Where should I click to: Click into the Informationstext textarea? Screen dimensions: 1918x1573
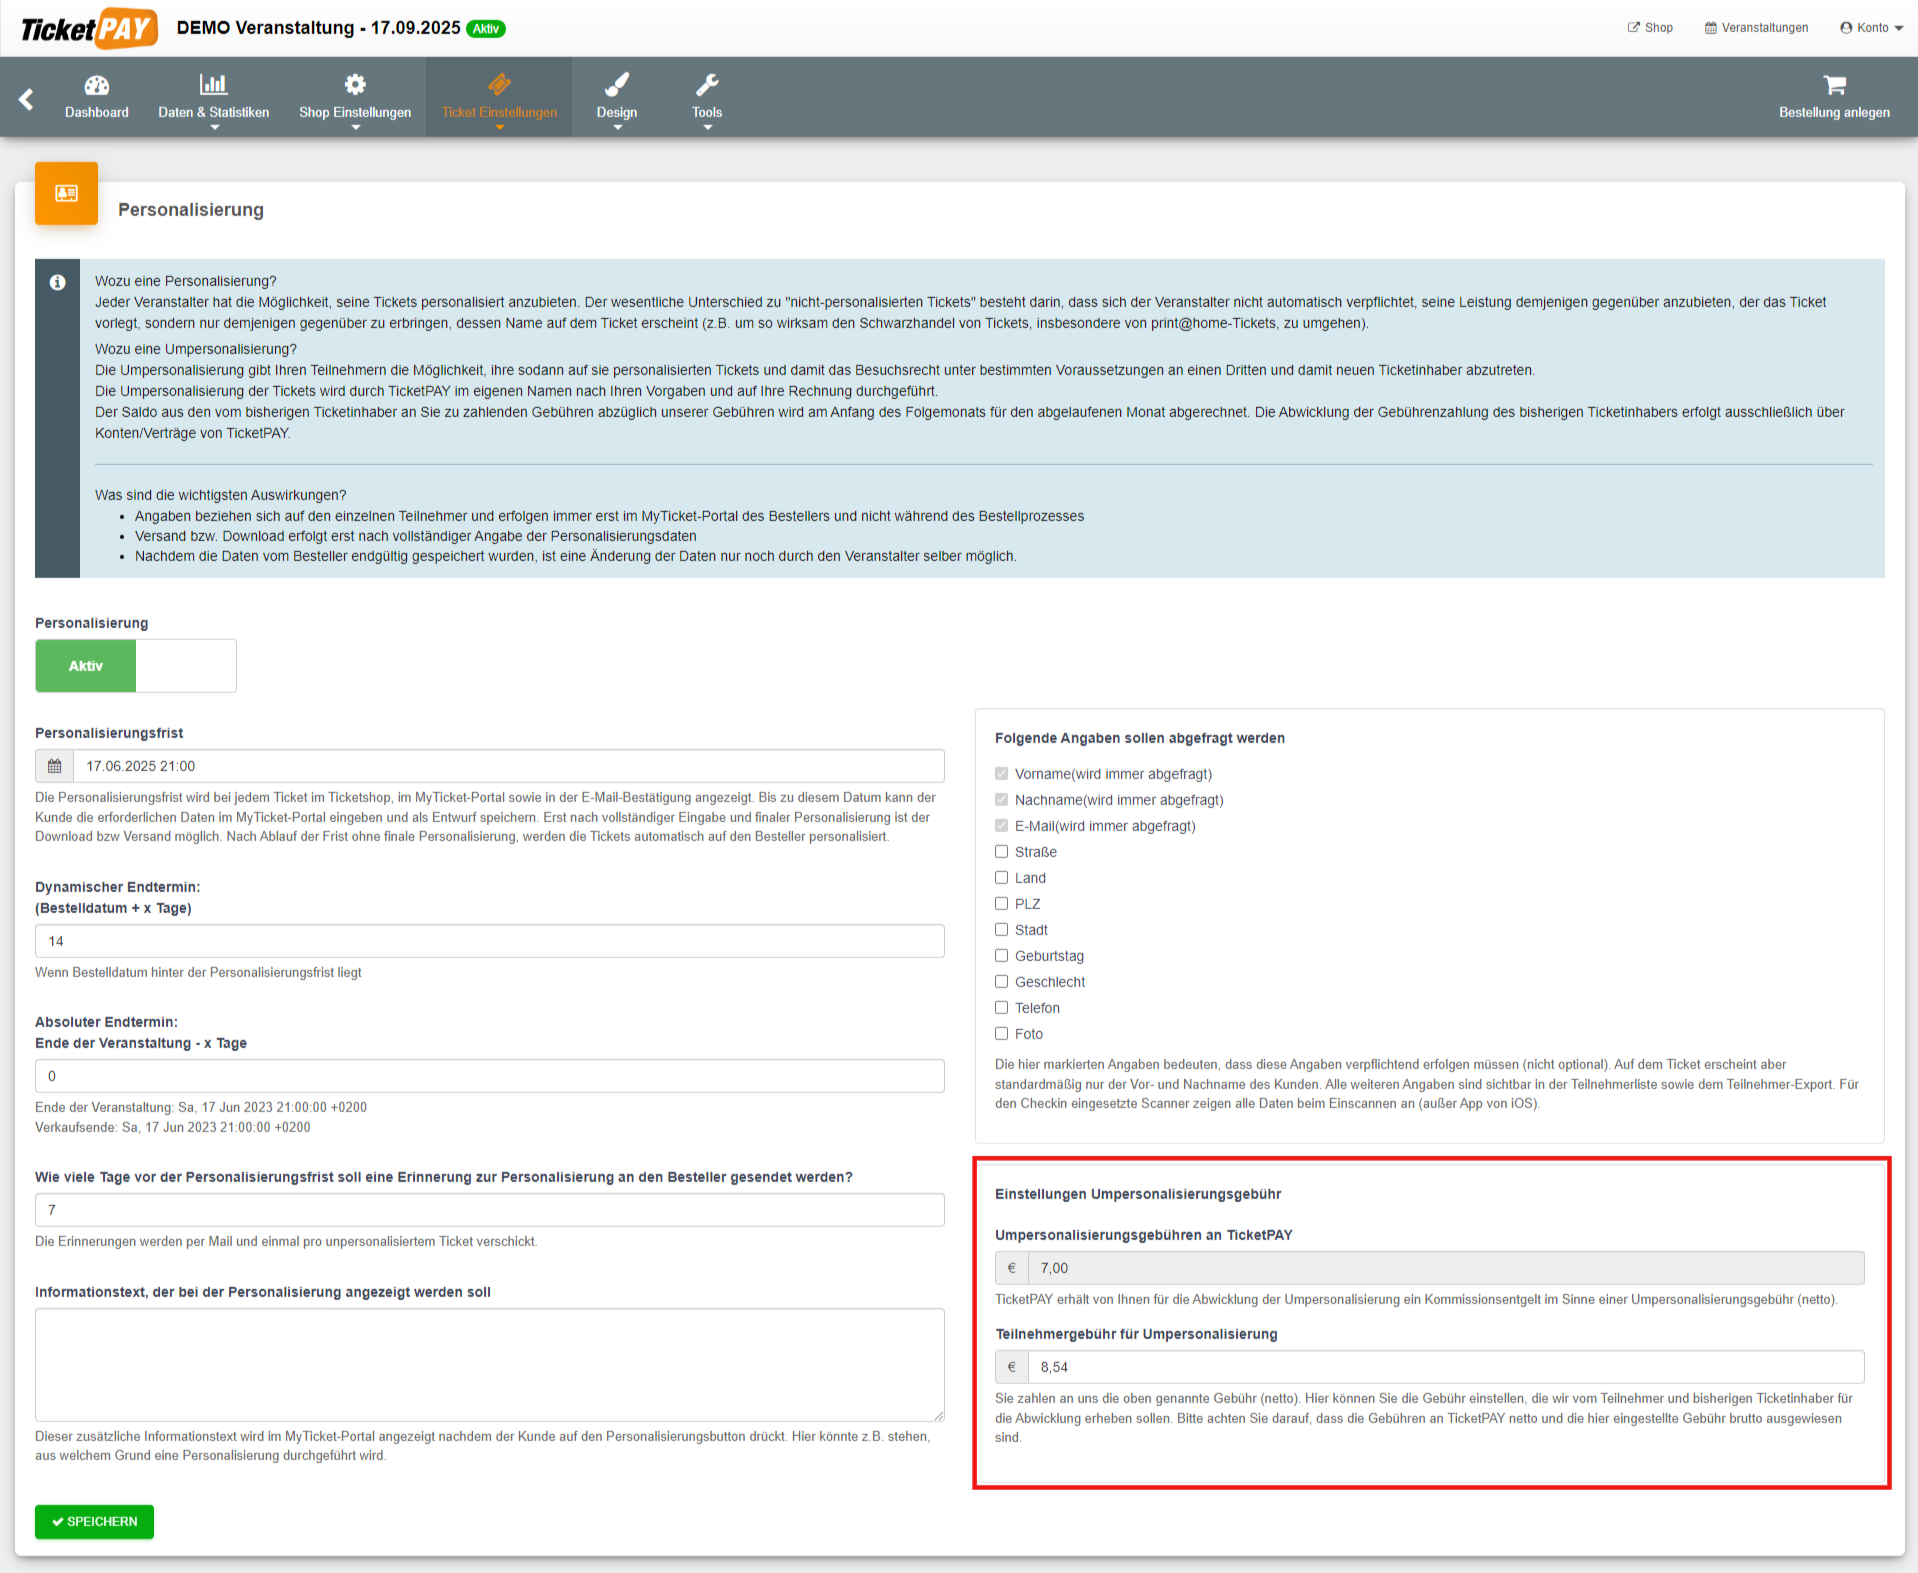(490, 1365)
